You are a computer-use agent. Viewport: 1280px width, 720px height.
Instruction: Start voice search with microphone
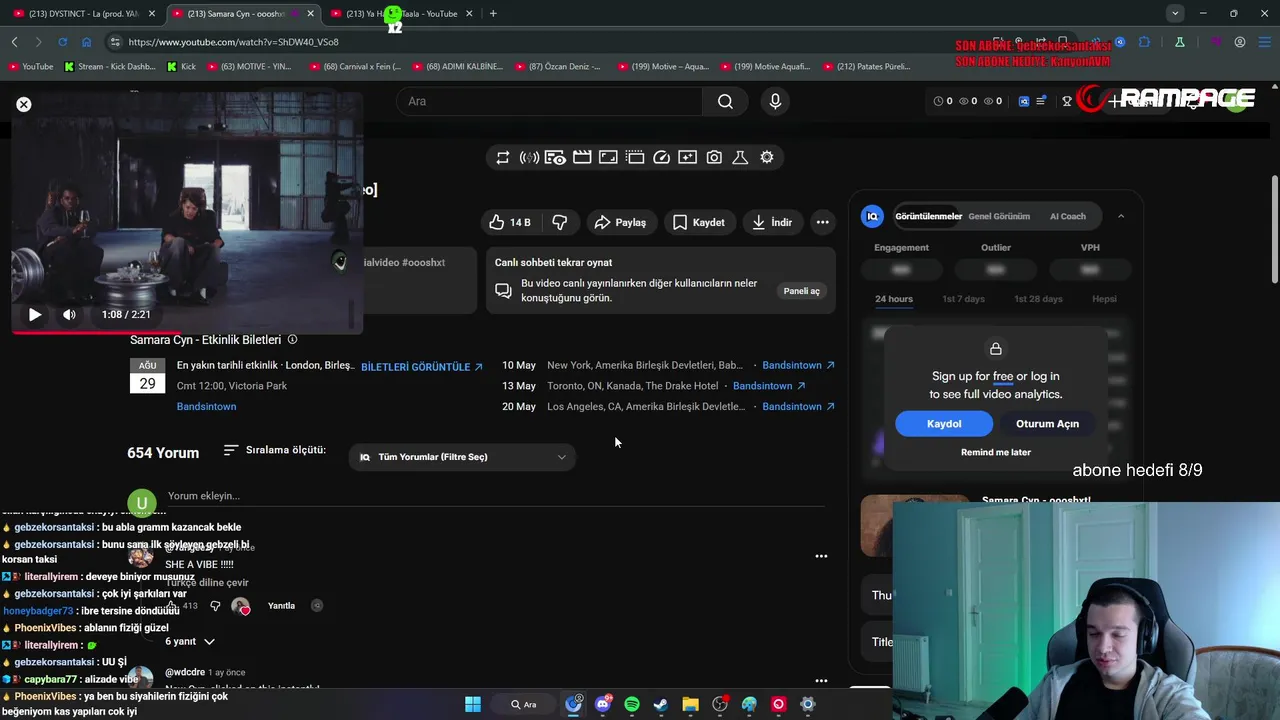[x=775, y=101]
